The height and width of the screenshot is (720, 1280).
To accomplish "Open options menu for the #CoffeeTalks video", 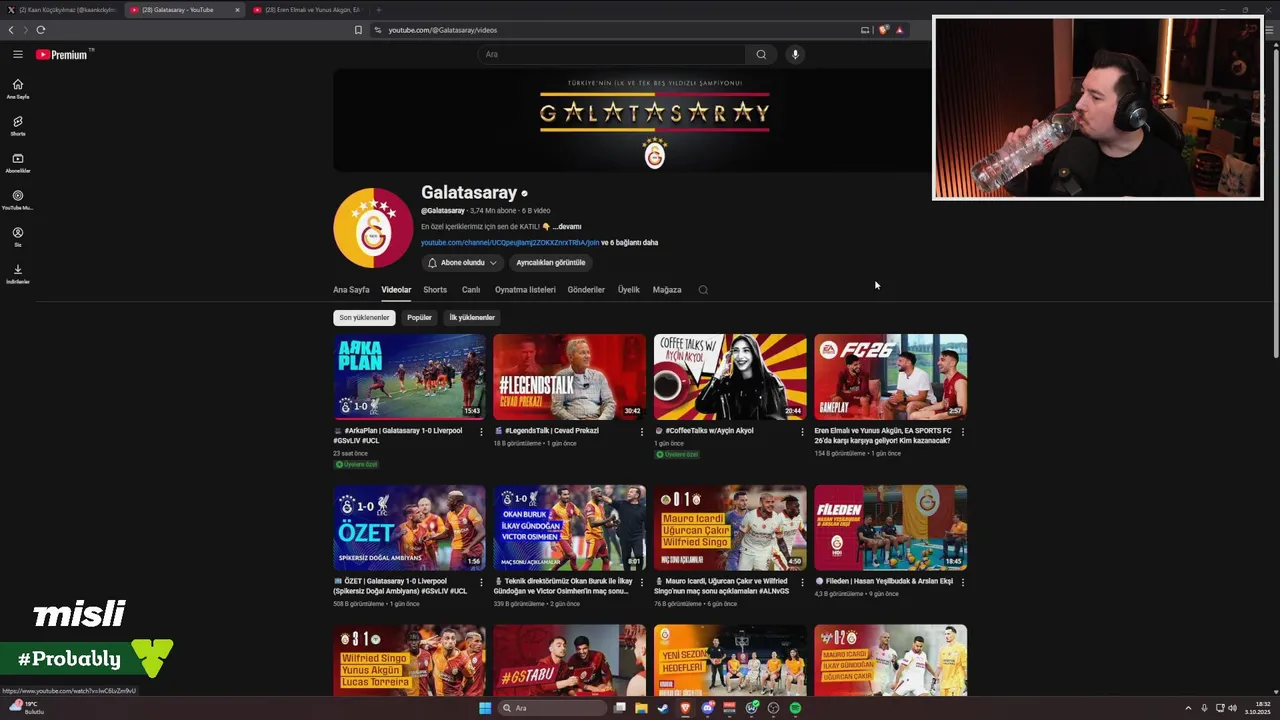I will pos(802,432).
